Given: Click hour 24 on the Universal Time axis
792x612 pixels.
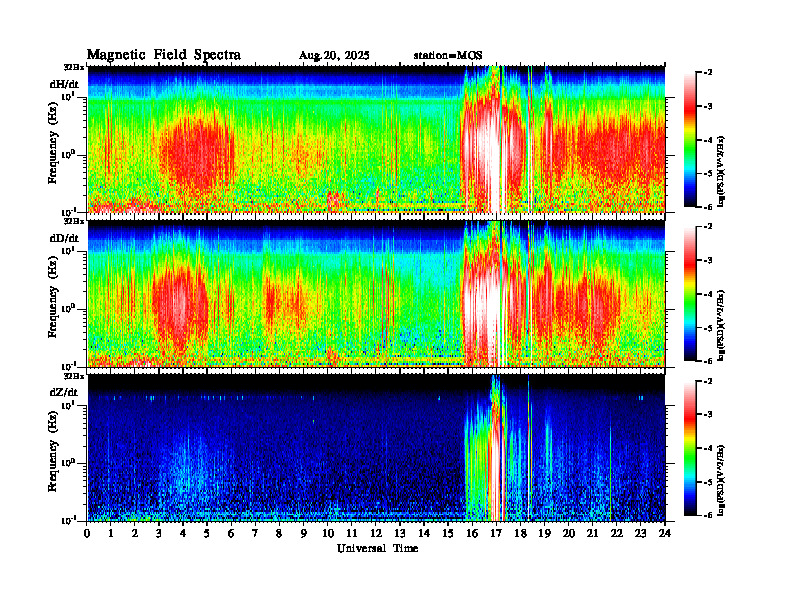Looking at the screenshot, I should (665, 534).
